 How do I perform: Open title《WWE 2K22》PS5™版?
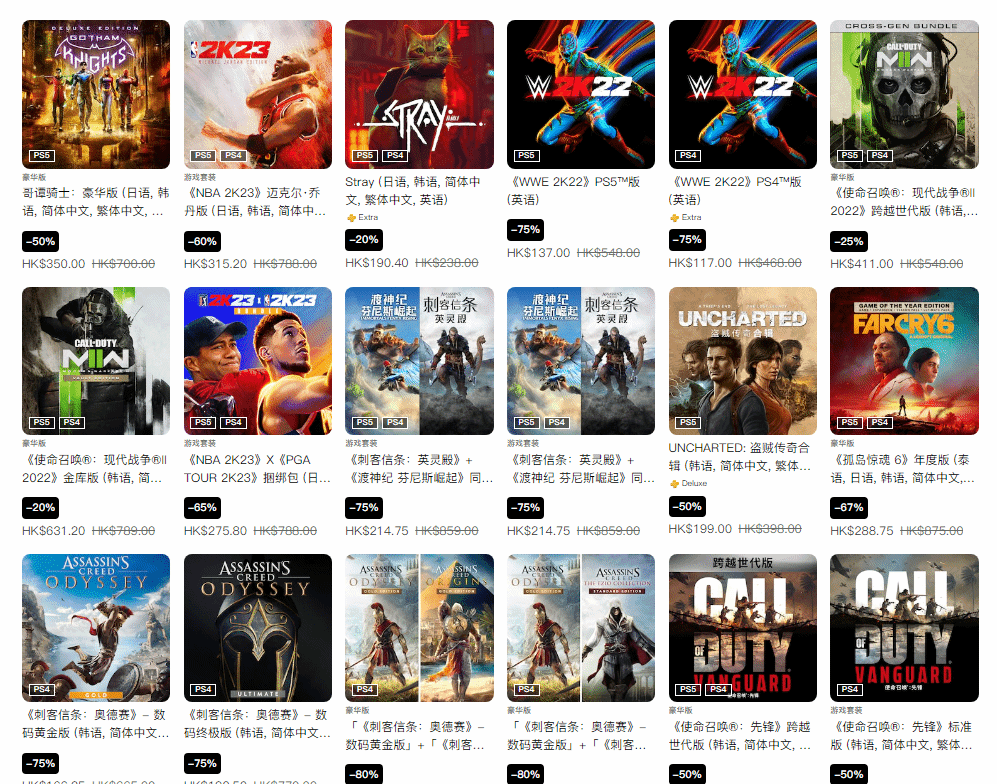574,191
